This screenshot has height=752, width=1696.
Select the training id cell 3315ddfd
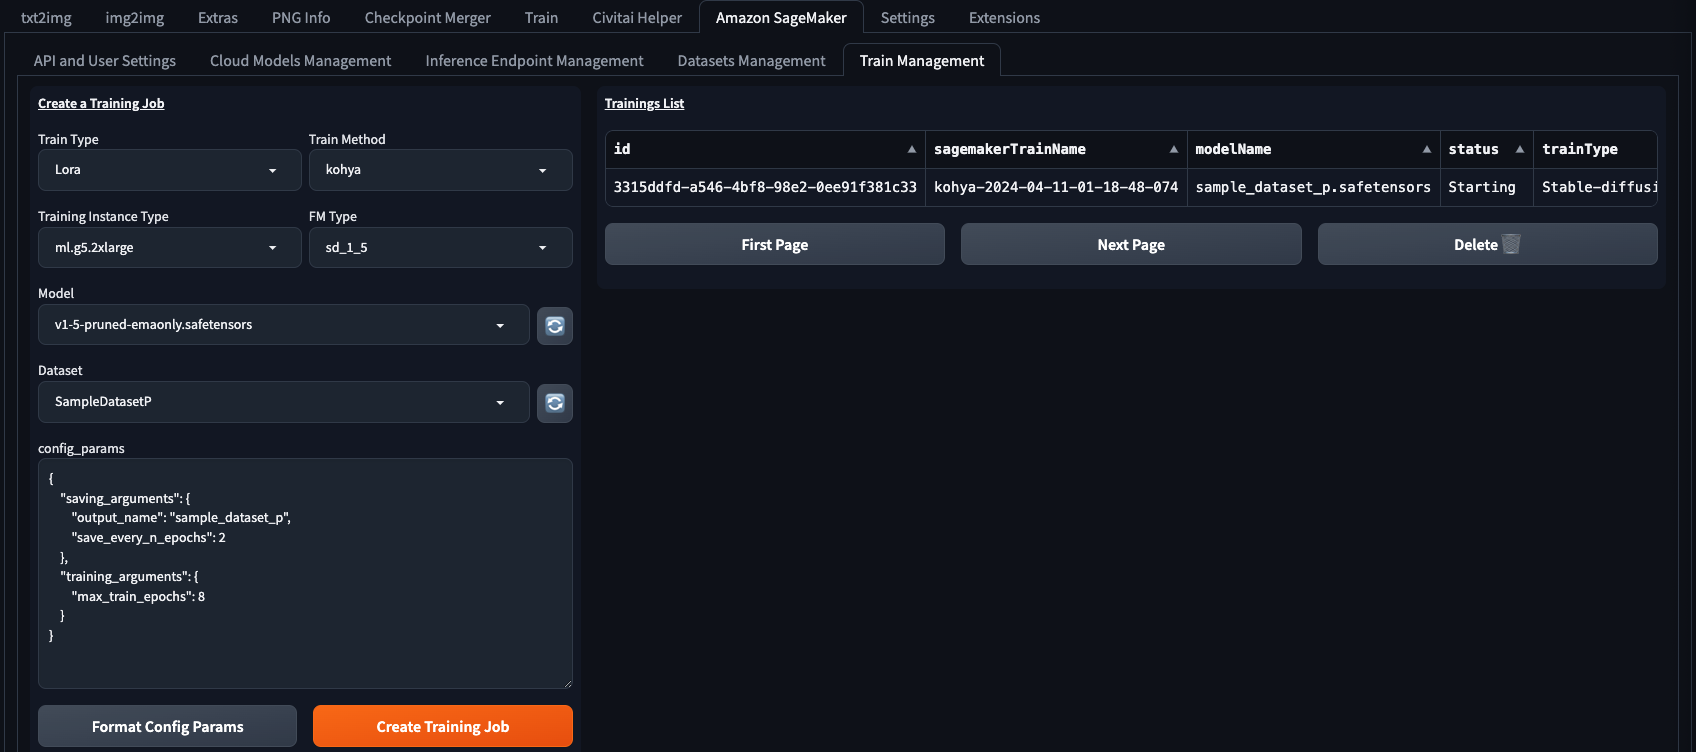click(x=765, y=187)
